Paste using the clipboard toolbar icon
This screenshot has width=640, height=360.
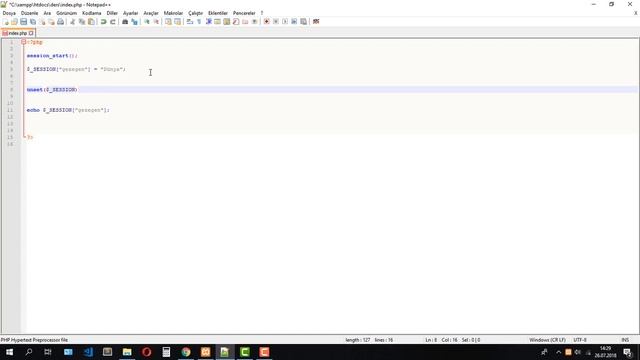91,22
